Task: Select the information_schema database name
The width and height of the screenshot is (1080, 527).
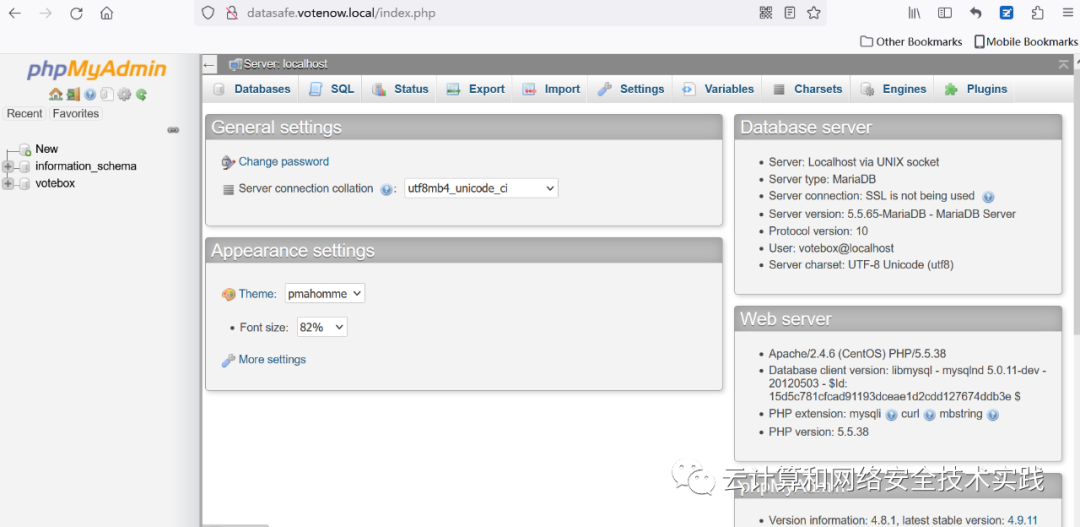Action: pyautogui.click(x=86, y=166)
